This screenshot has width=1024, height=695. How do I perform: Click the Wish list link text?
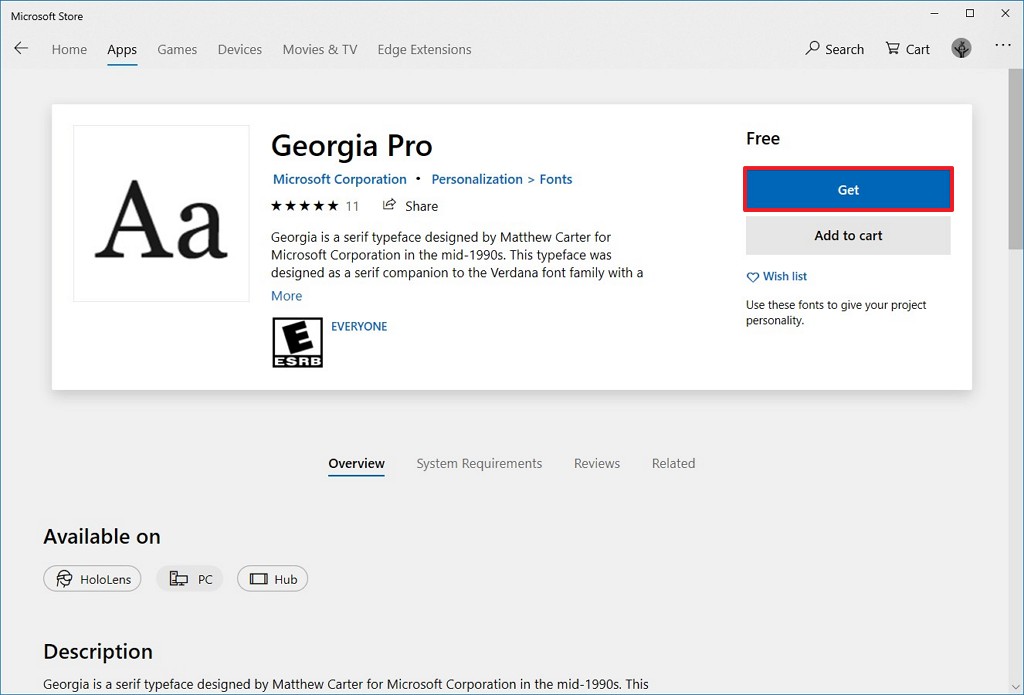click(x=785, y=276)
